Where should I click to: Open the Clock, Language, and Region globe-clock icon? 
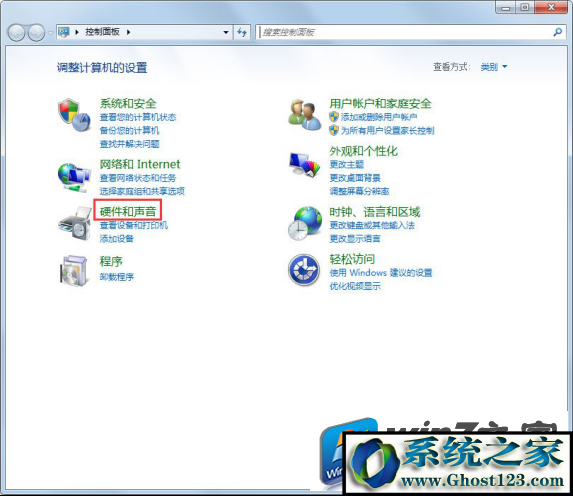[305, 223]
